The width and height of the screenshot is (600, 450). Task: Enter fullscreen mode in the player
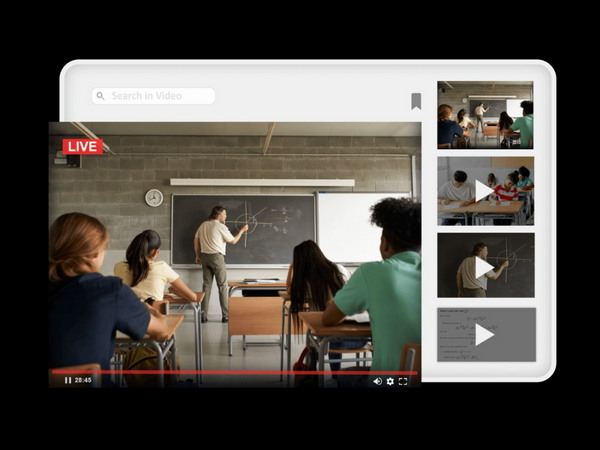click(x=403, y=381)
